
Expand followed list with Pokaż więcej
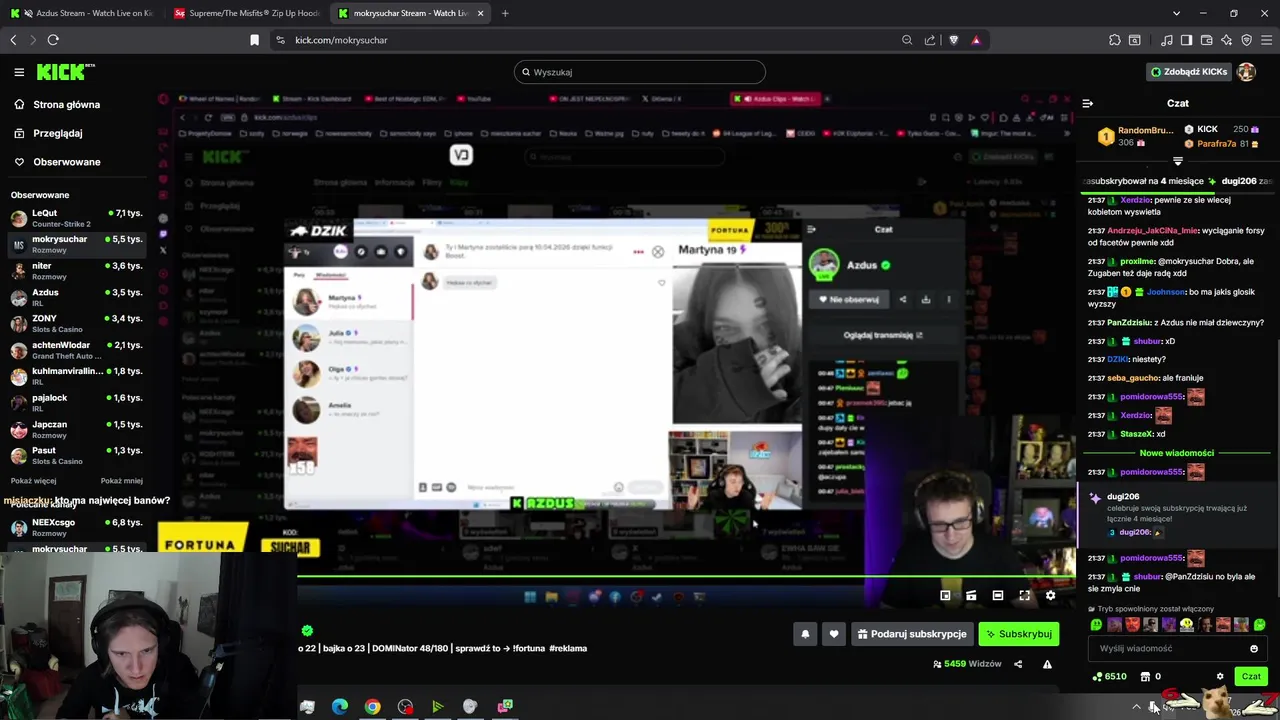(33, 481)
